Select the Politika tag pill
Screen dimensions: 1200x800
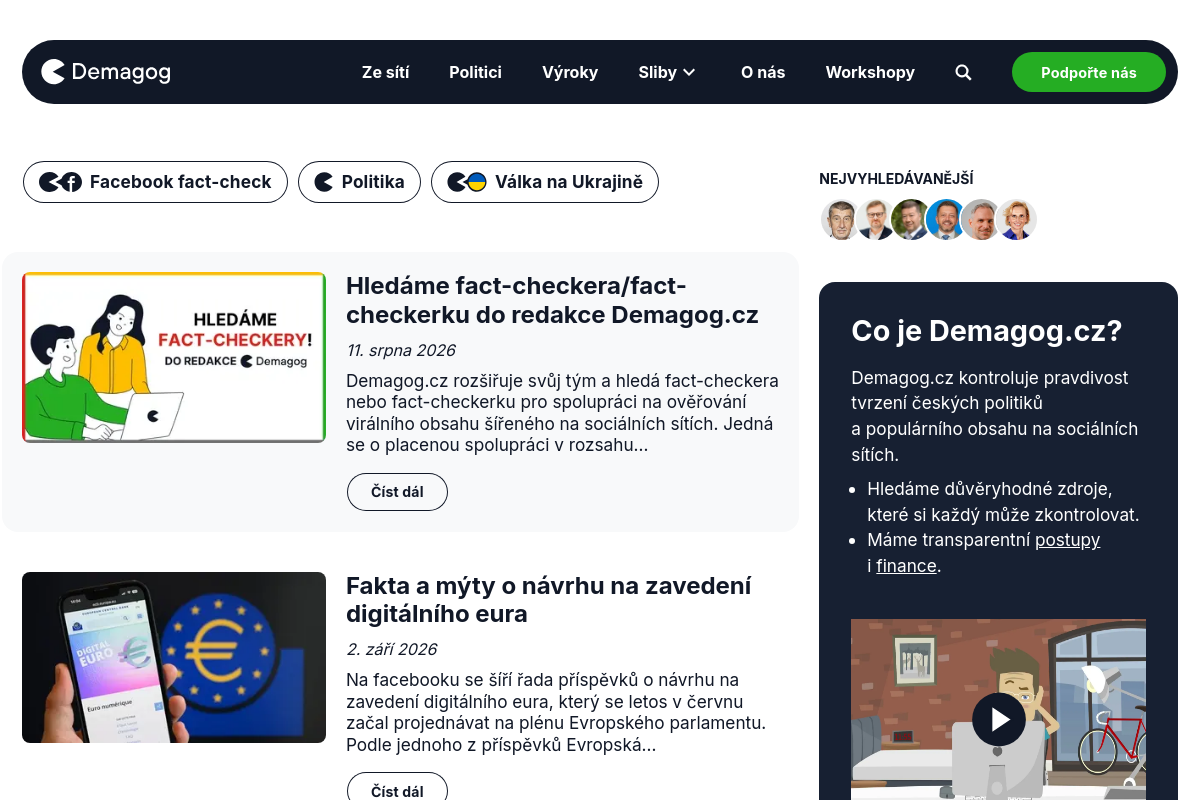click(359, 182)
